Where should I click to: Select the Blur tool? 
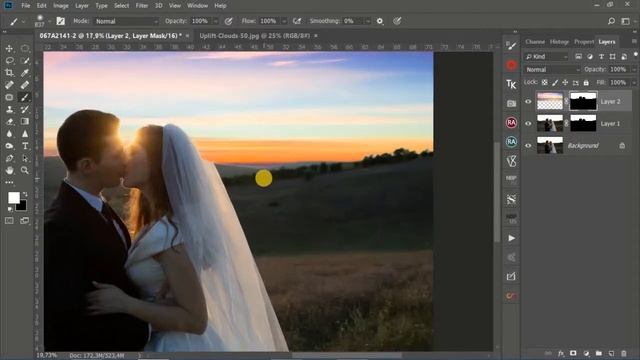[9, 134]
